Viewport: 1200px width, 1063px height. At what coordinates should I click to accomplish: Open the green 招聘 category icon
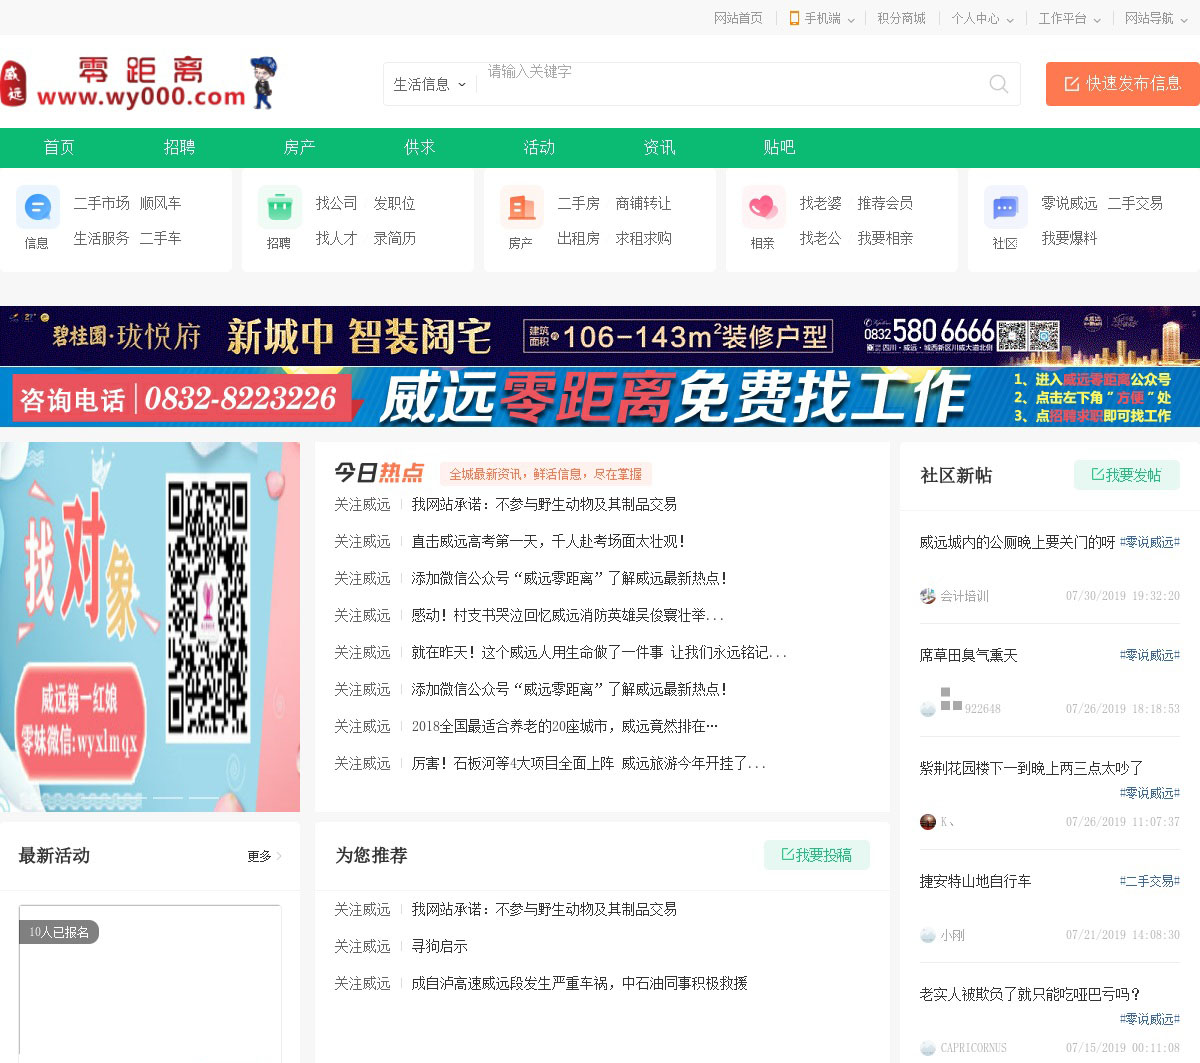280,208
